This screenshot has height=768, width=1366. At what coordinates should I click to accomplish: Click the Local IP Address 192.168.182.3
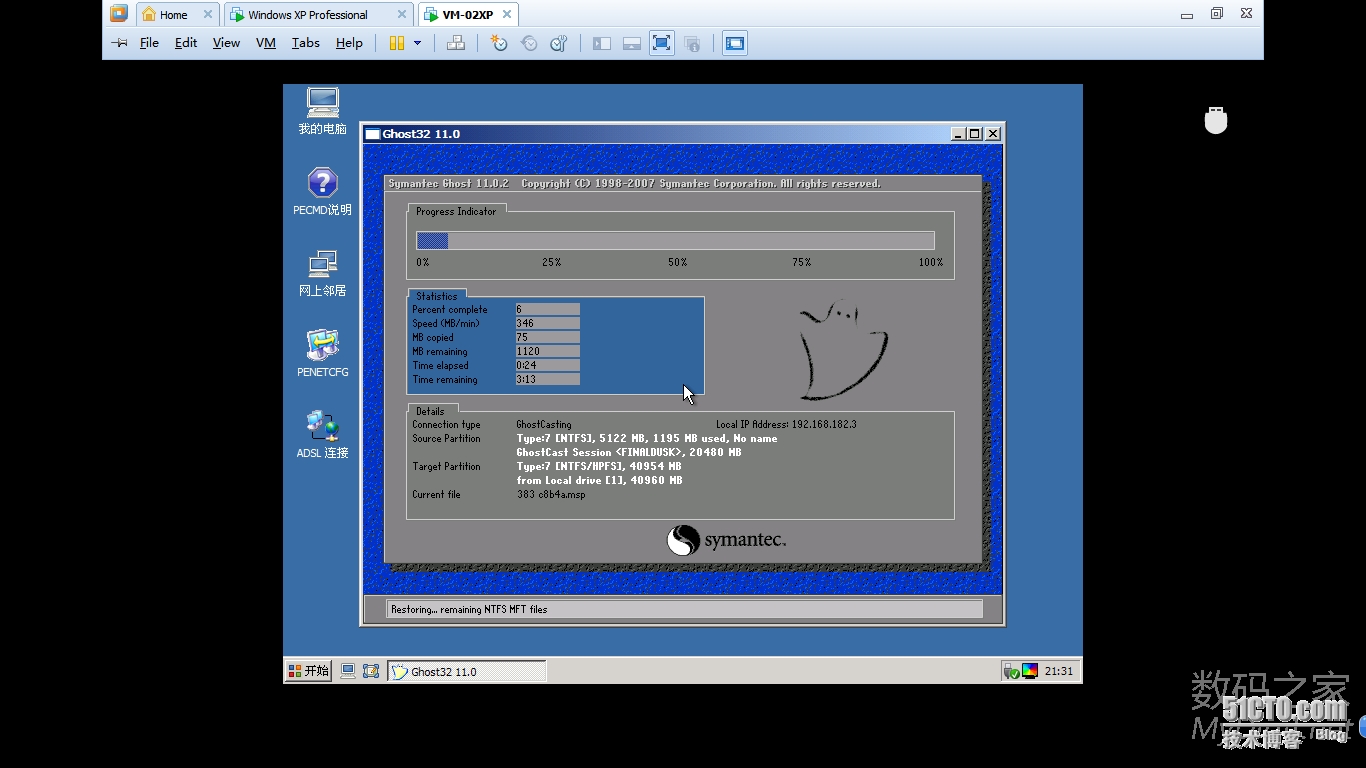tap(786, 424)
